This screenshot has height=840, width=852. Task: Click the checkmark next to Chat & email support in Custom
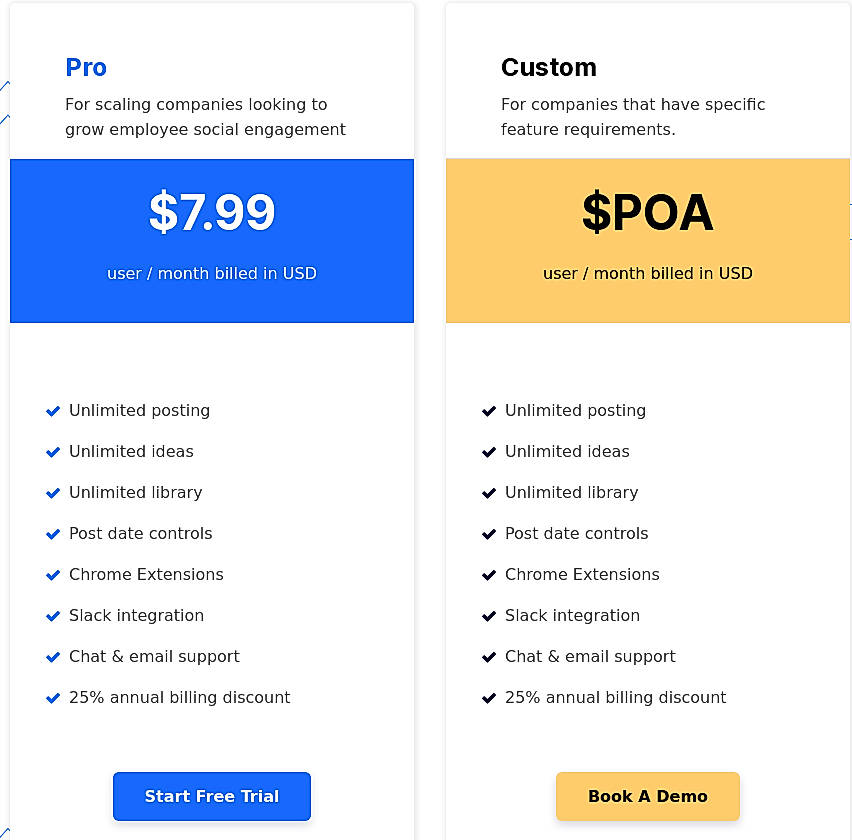(489, 656)
